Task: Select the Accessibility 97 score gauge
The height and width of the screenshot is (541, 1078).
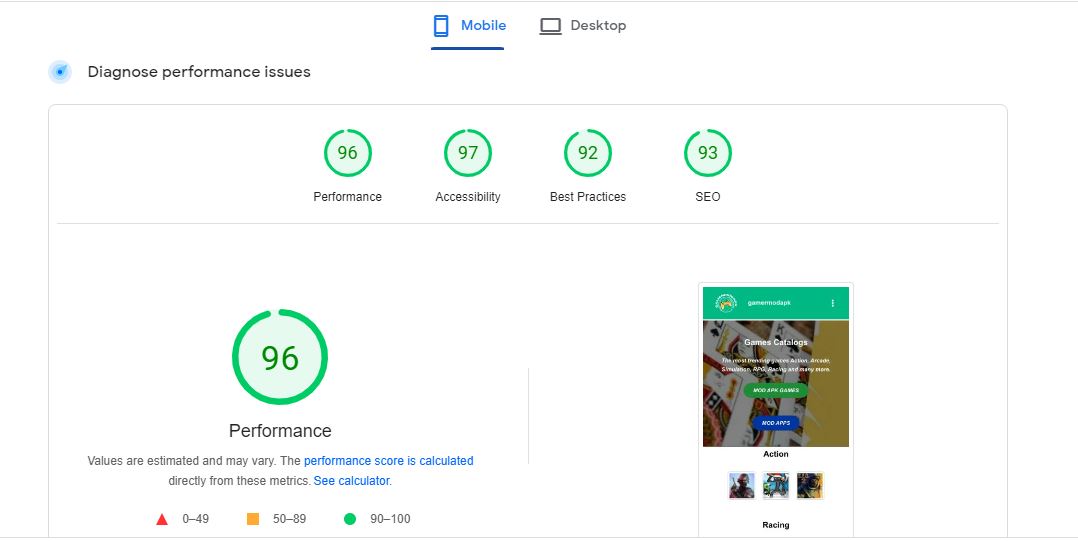Action: (467, 153)
